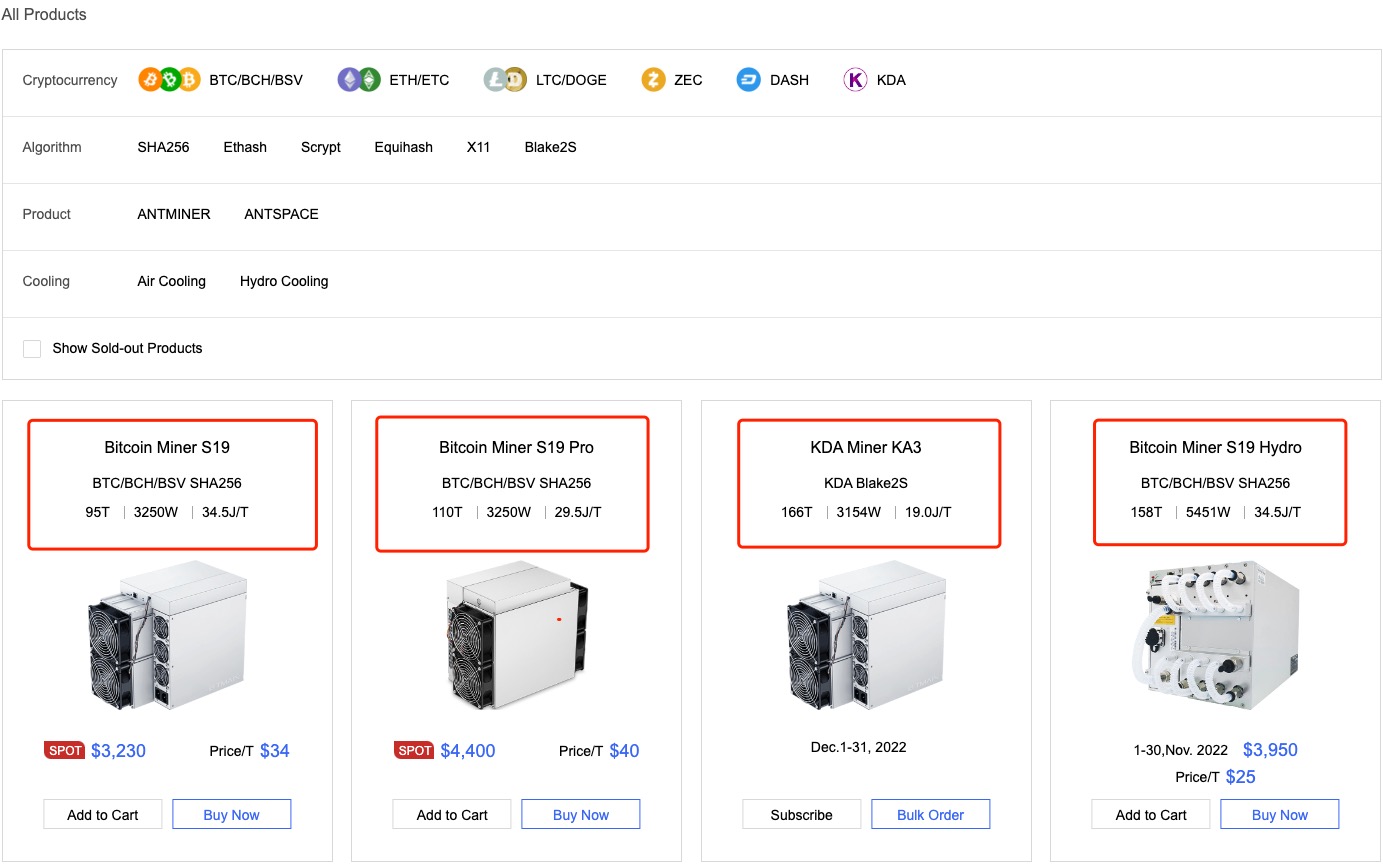The height and width of the screenshot is (865, 1383).
Task: Open KDA Miner KA3 product image
Action: [866, 636]
